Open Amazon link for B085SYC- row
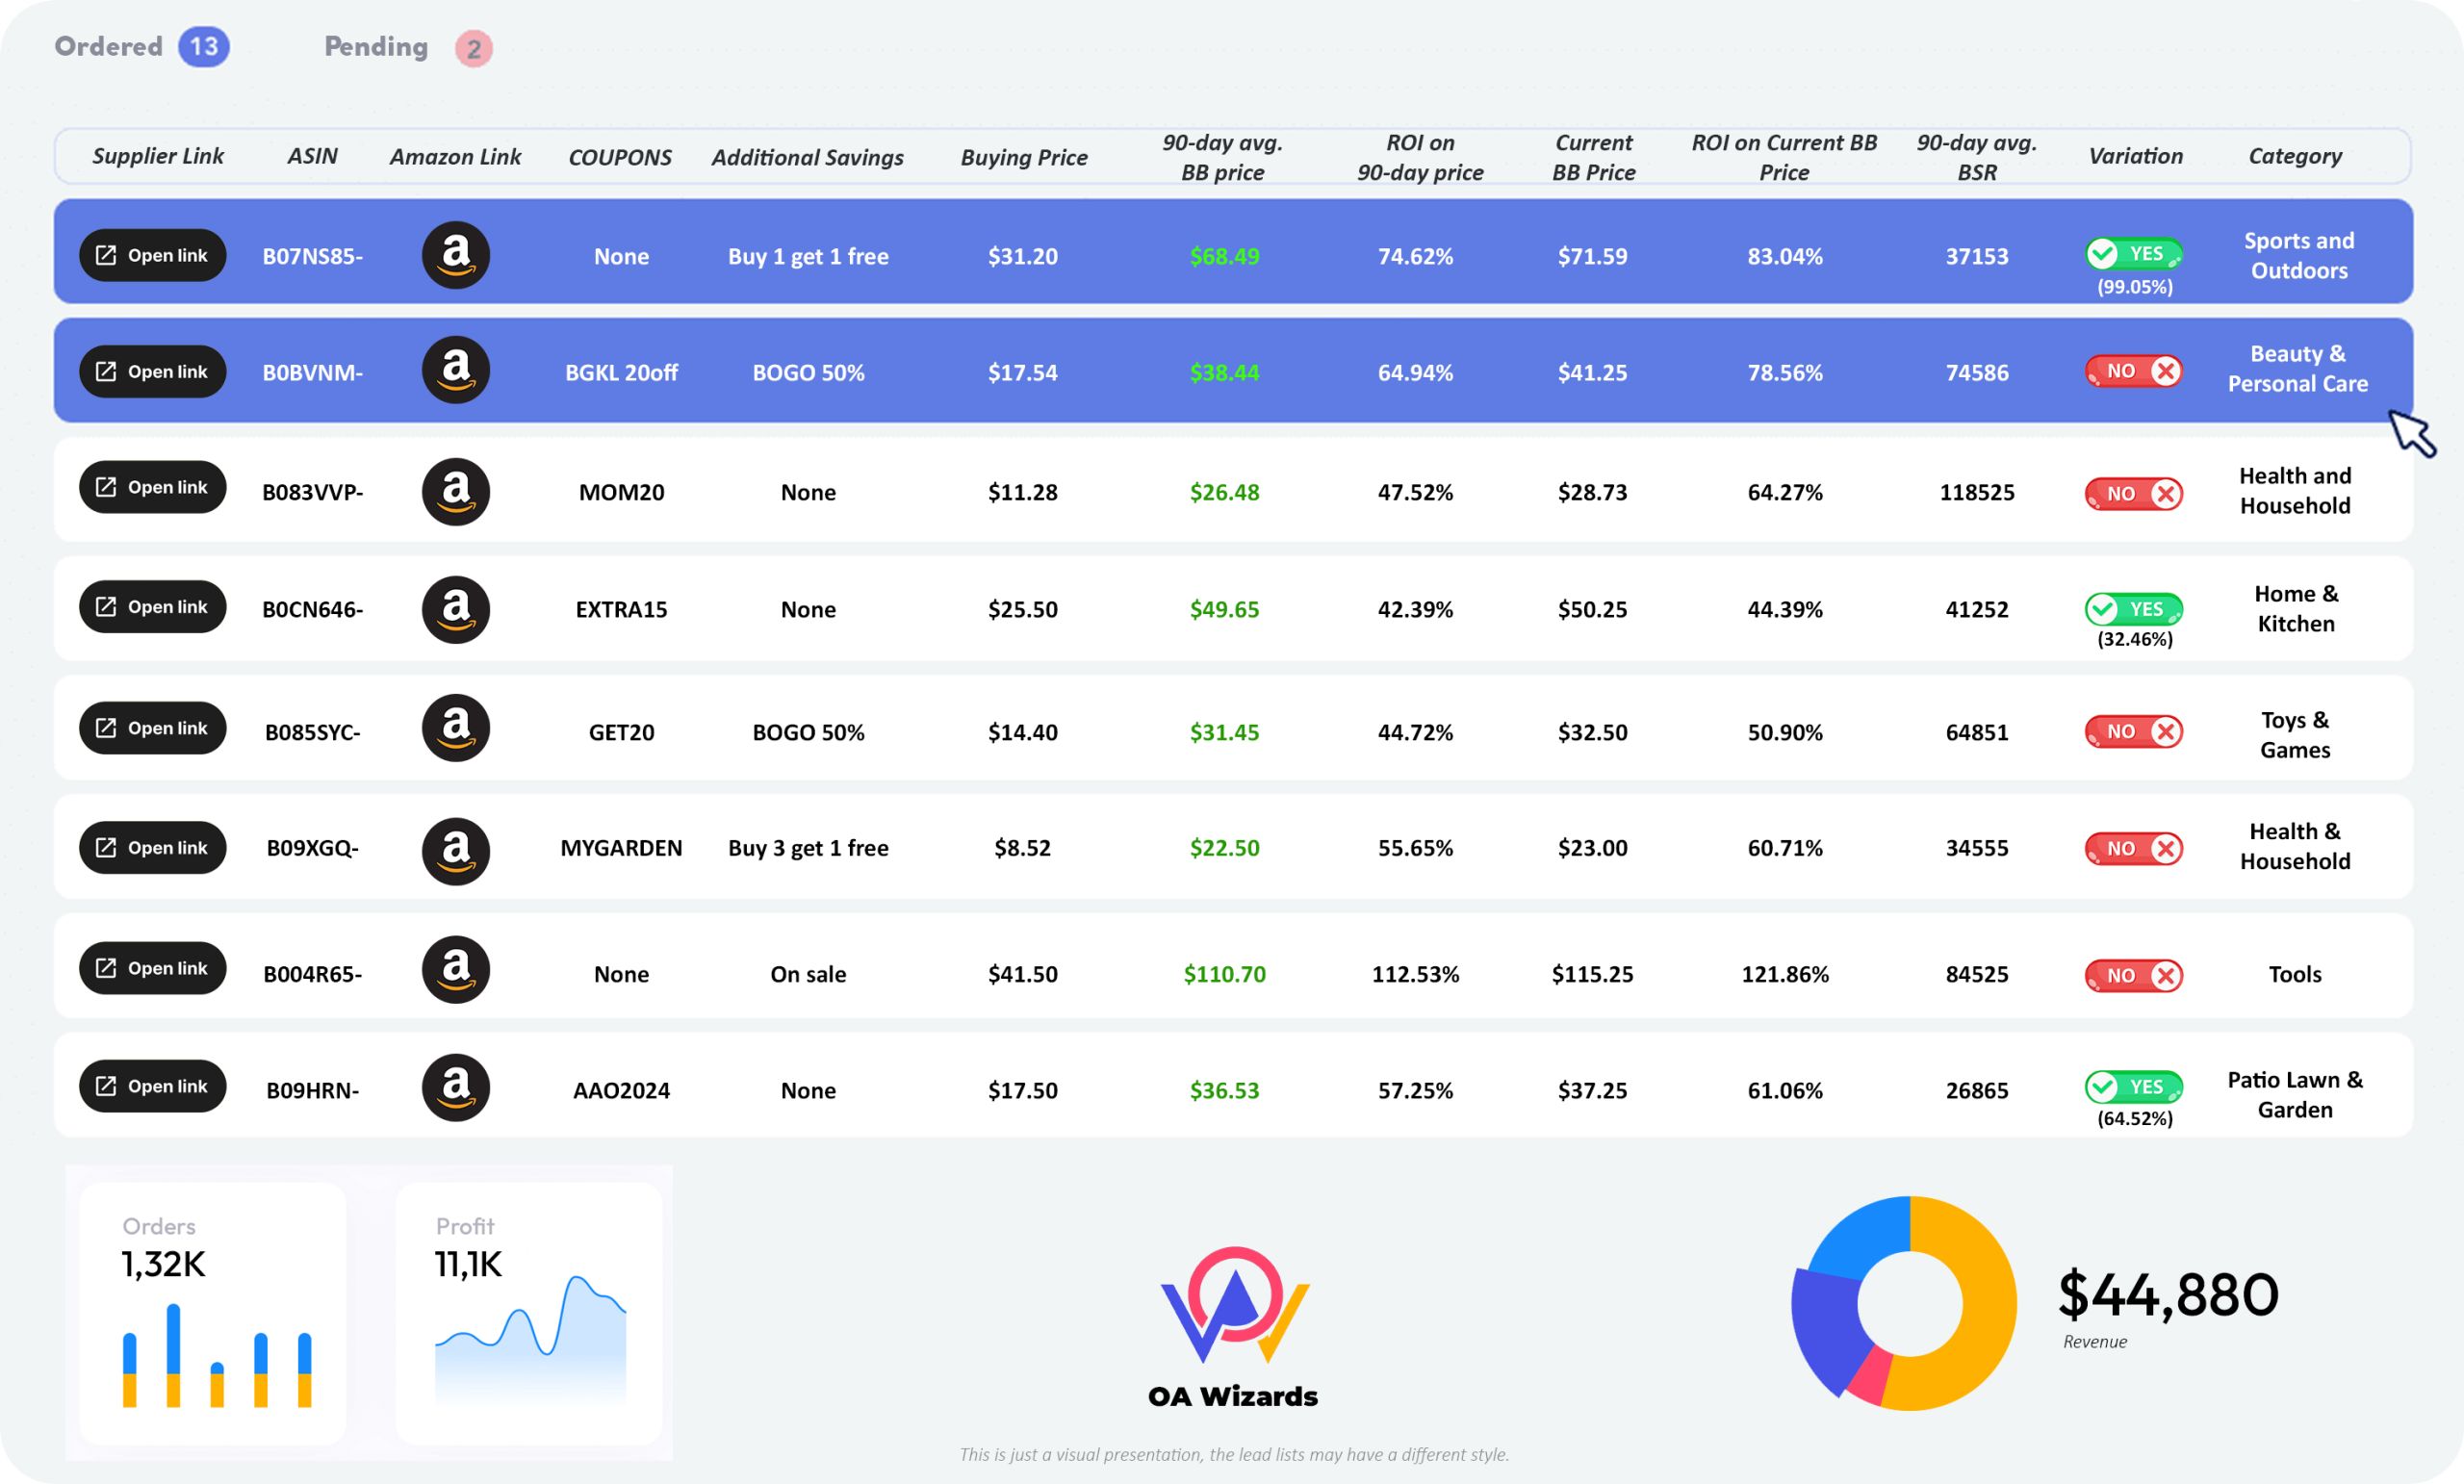This screenshot has height=1484, width=2464. click(x=455, y=728)
